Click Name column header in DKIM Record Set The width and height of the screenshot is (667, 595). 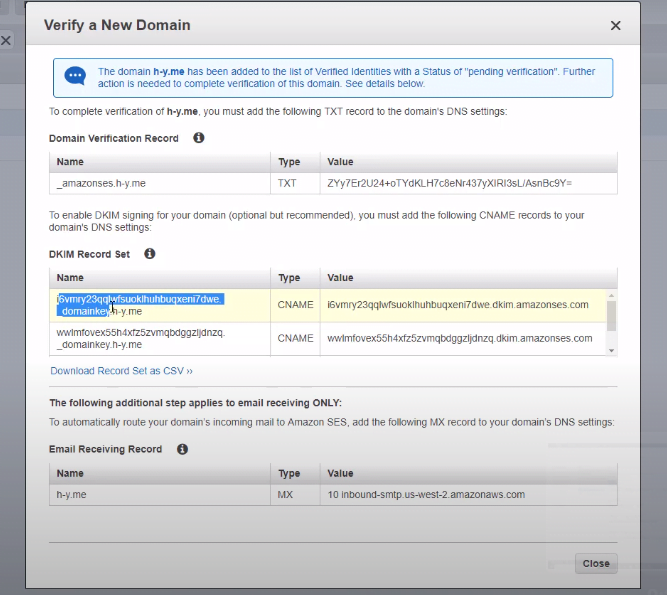70,277
